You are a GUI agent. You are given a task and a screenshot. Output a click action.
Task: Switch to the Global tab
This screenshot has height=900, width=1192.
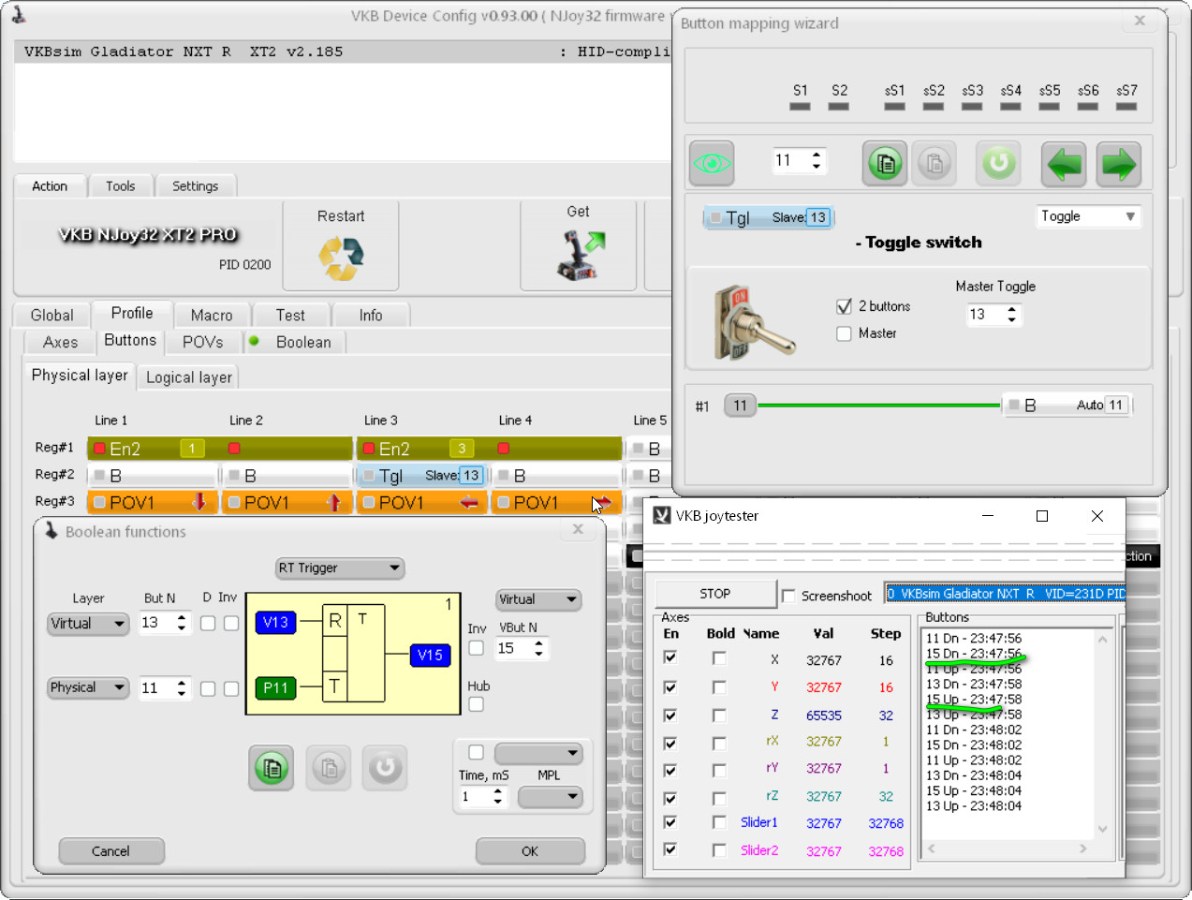tap(52, 315)
